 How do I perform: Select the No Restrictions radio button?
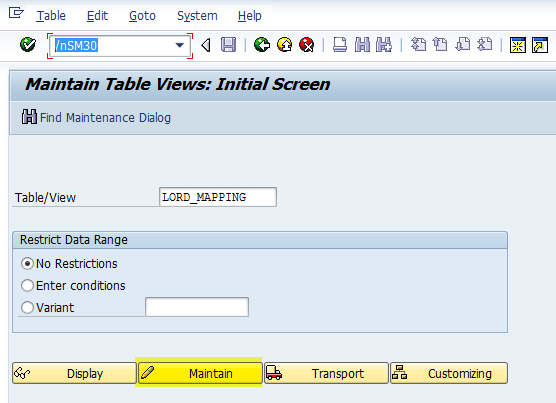pos(27,264)
